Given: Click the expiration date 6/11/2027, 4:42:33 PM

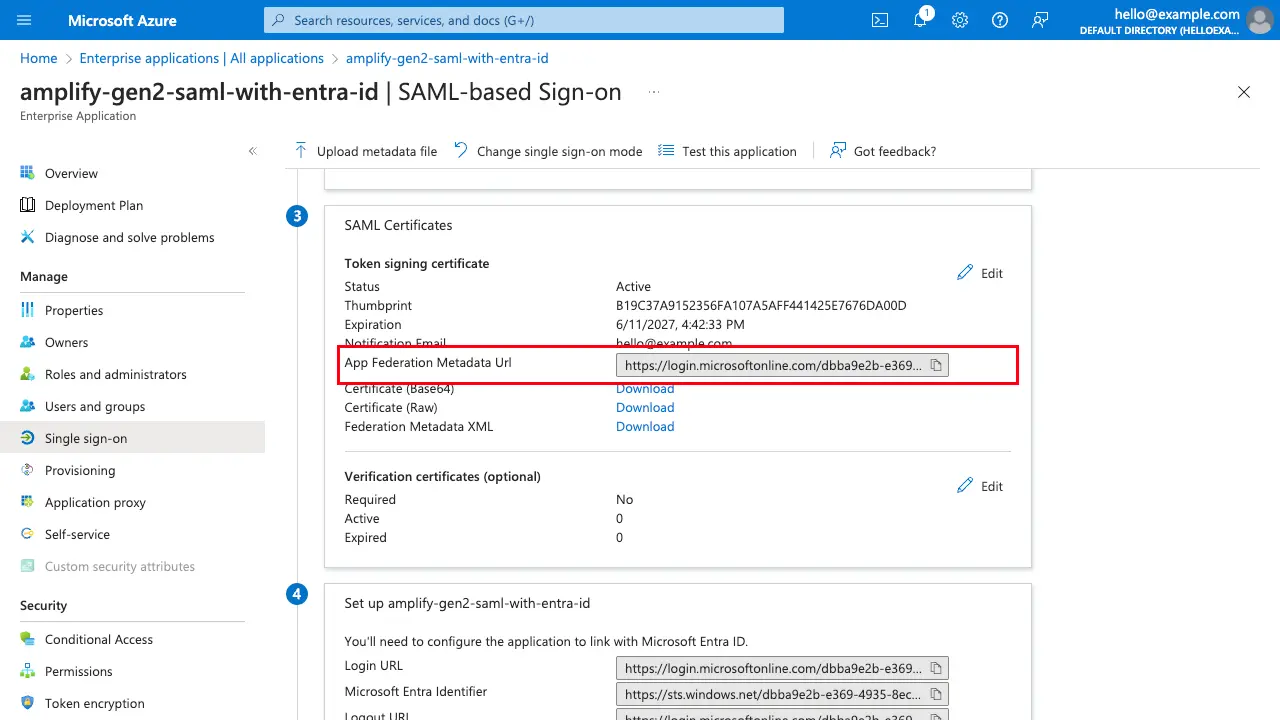Looking at the screenshot, I should [680, 324].
